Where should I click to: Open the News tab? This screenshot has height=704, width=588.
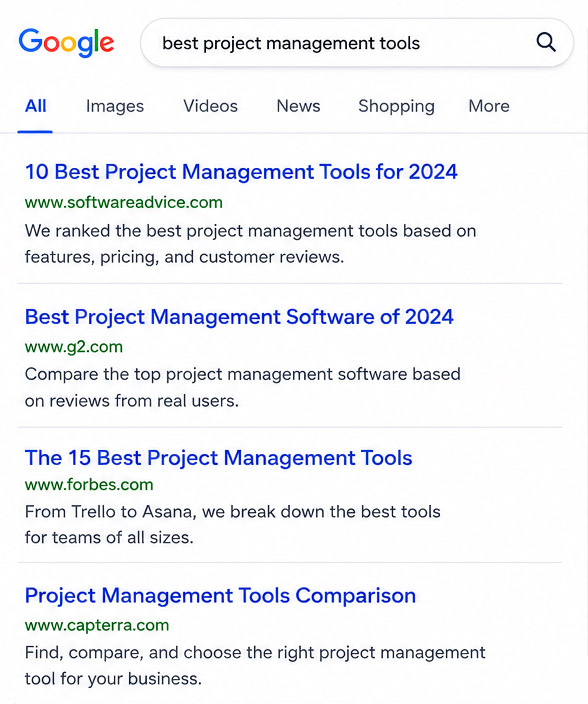coord(298,106)
